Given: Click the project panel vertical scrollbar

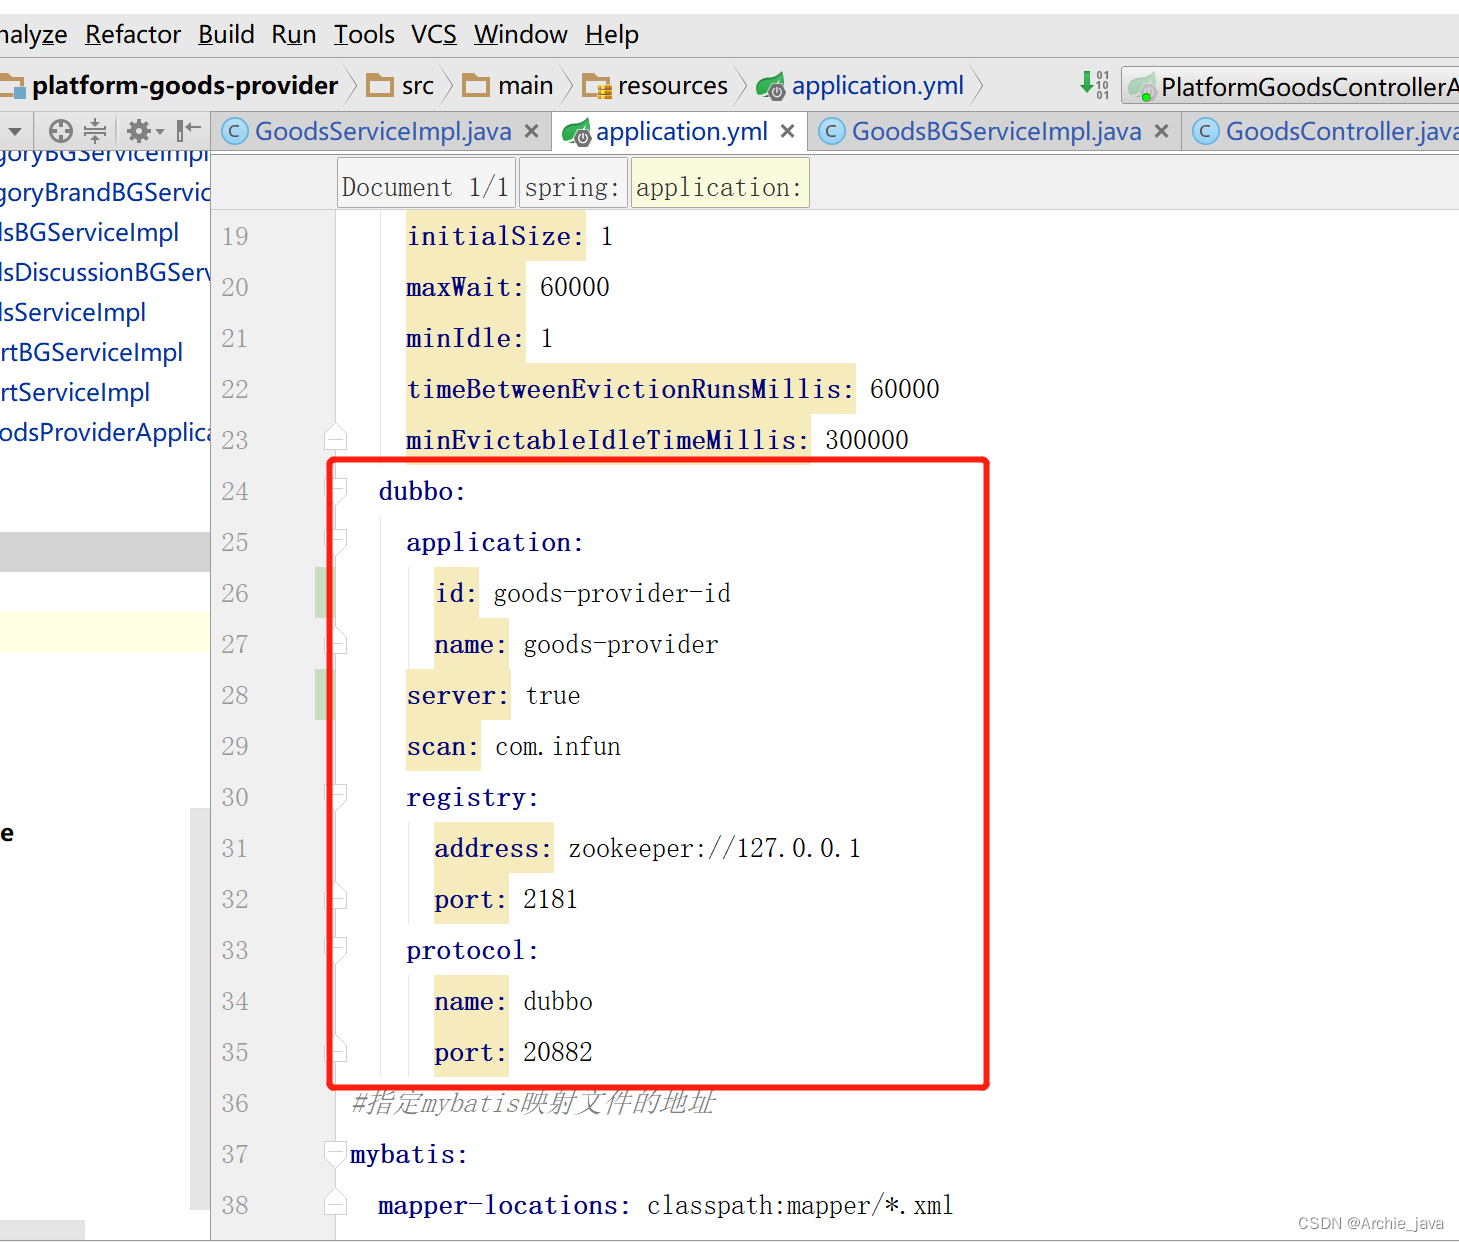Looking at the screenshot, I should [200, 1008].
